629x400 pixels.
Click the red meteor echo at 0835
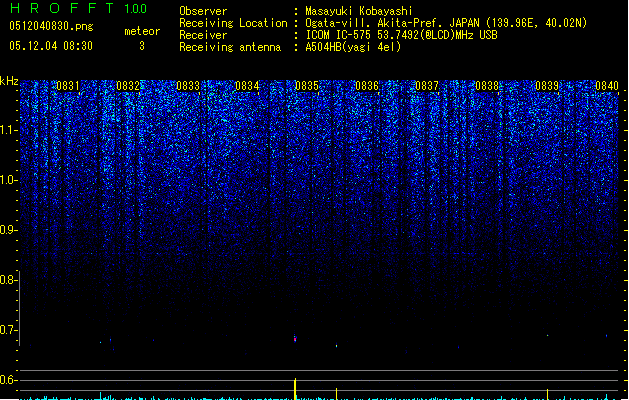click(x=295, y=339)
